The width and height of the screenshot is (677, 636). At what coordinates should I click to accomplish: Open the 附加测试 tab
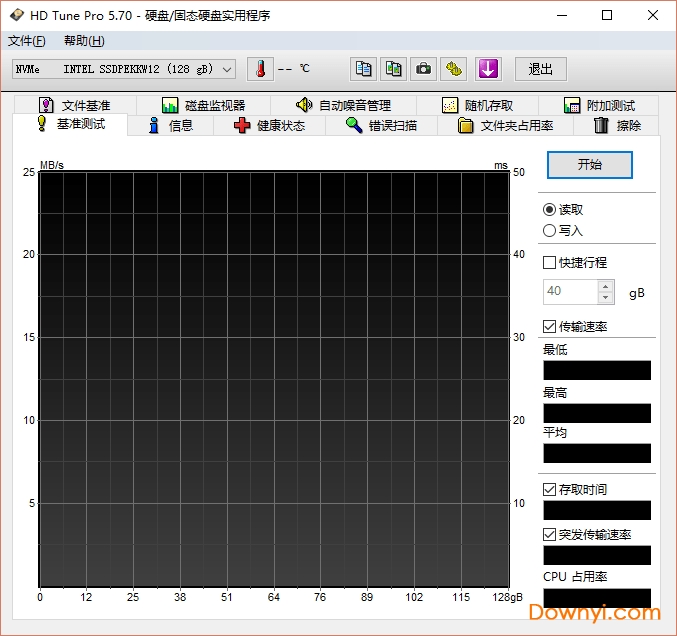pos(599,105)
